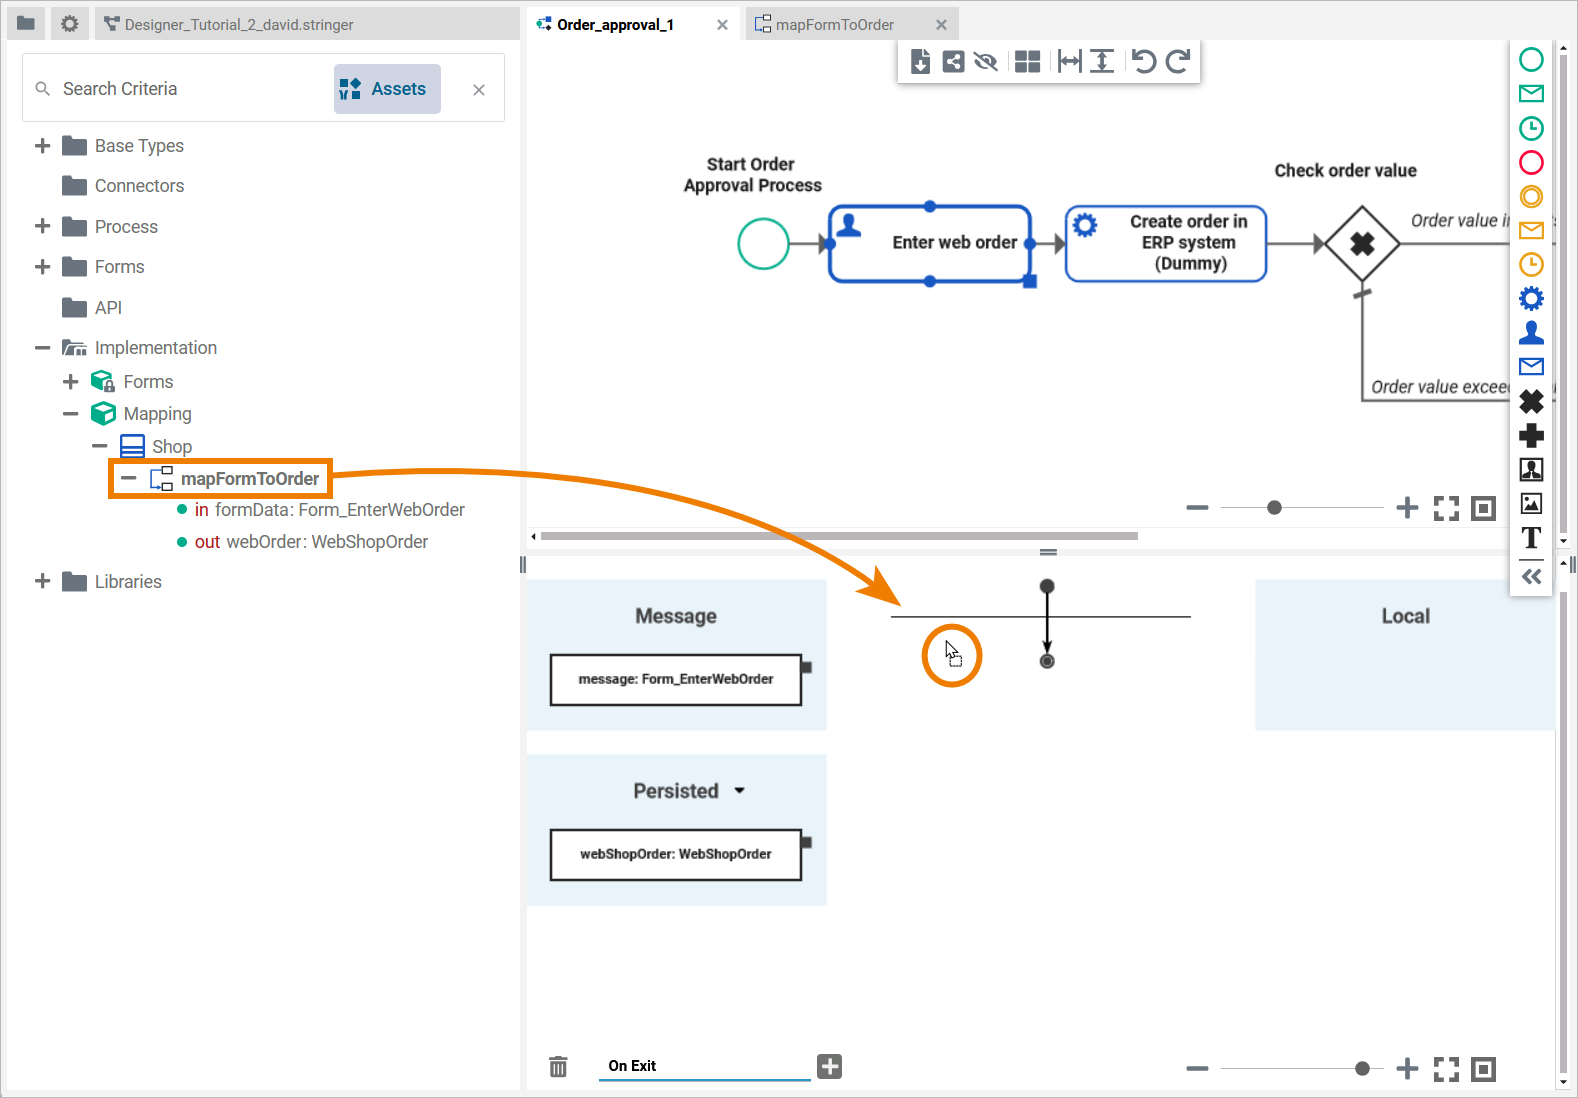Adjust the upper diagram zoom slider handle
Viewport: 1578px width, 1098px height.
pos(1274,508)
